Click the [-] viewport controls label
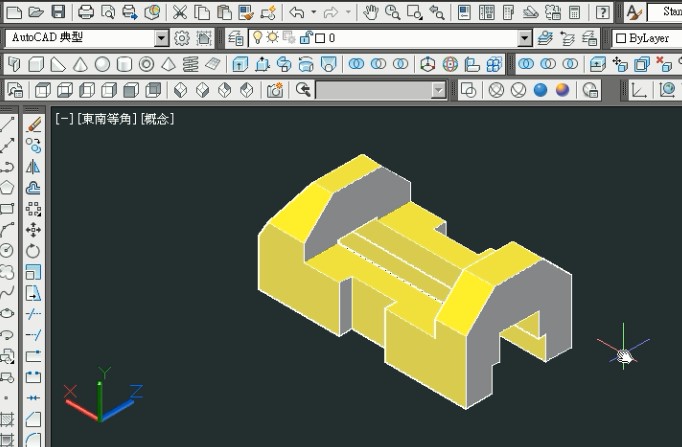 click(64, 119)
